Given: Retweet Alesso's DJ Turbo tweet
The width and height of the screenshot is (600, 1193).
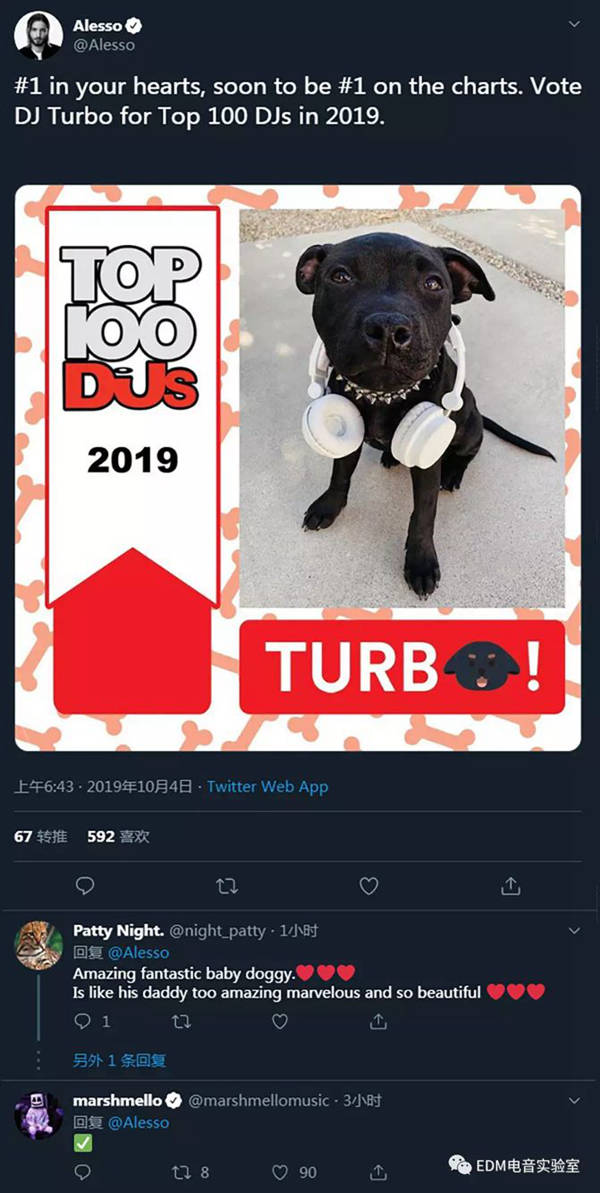Looking at the screenshot, I should coord(227,886).
